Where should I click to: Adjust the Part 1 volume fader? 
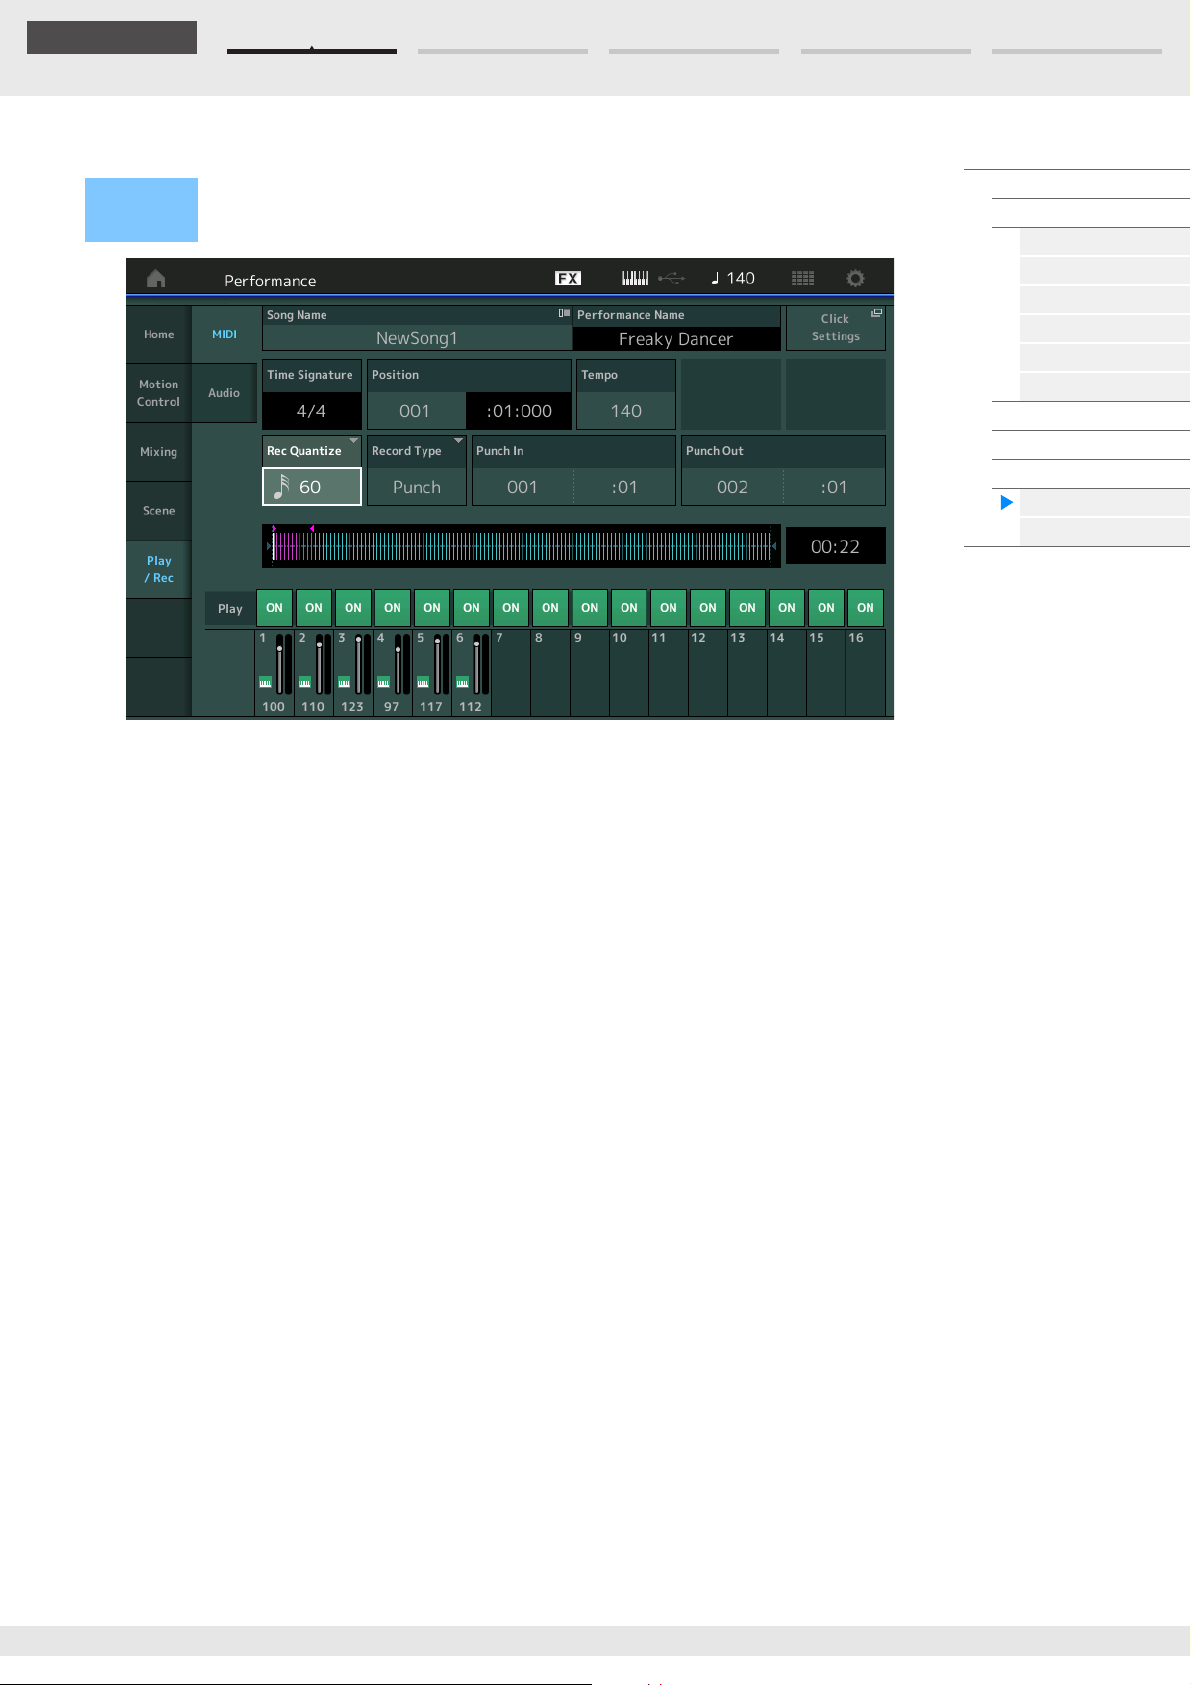click(279, 663)
